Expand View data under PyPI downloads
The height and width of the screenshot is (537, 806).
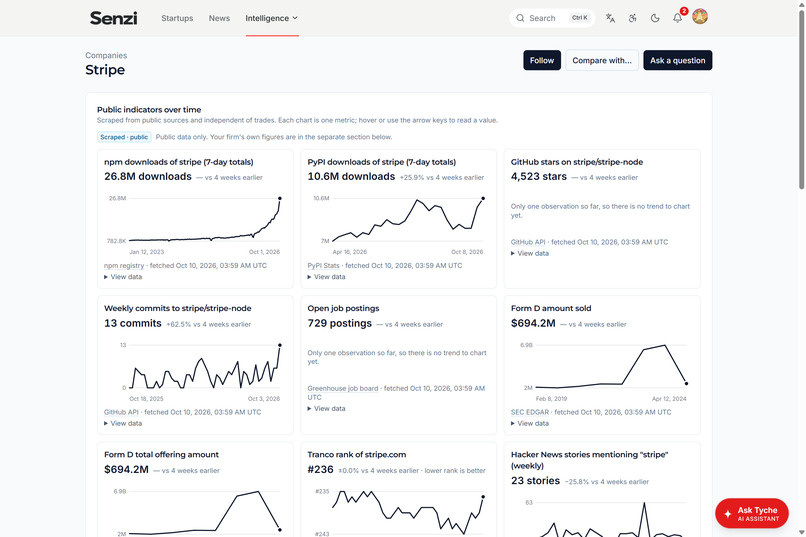(x=326, y=277)
